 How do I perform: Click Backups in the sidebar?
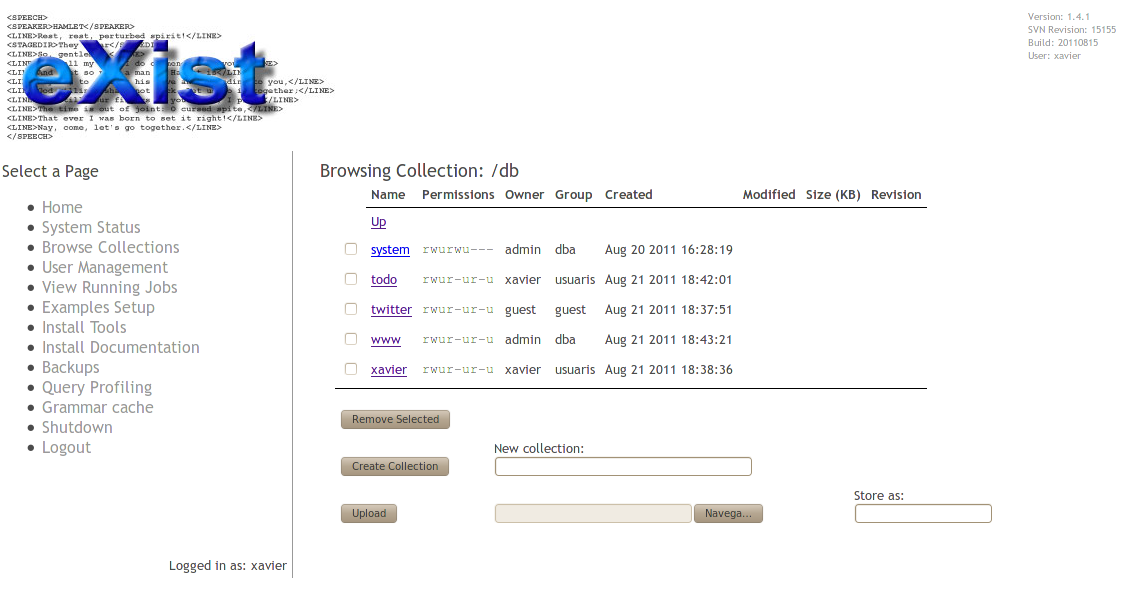[x=71, y=367]
